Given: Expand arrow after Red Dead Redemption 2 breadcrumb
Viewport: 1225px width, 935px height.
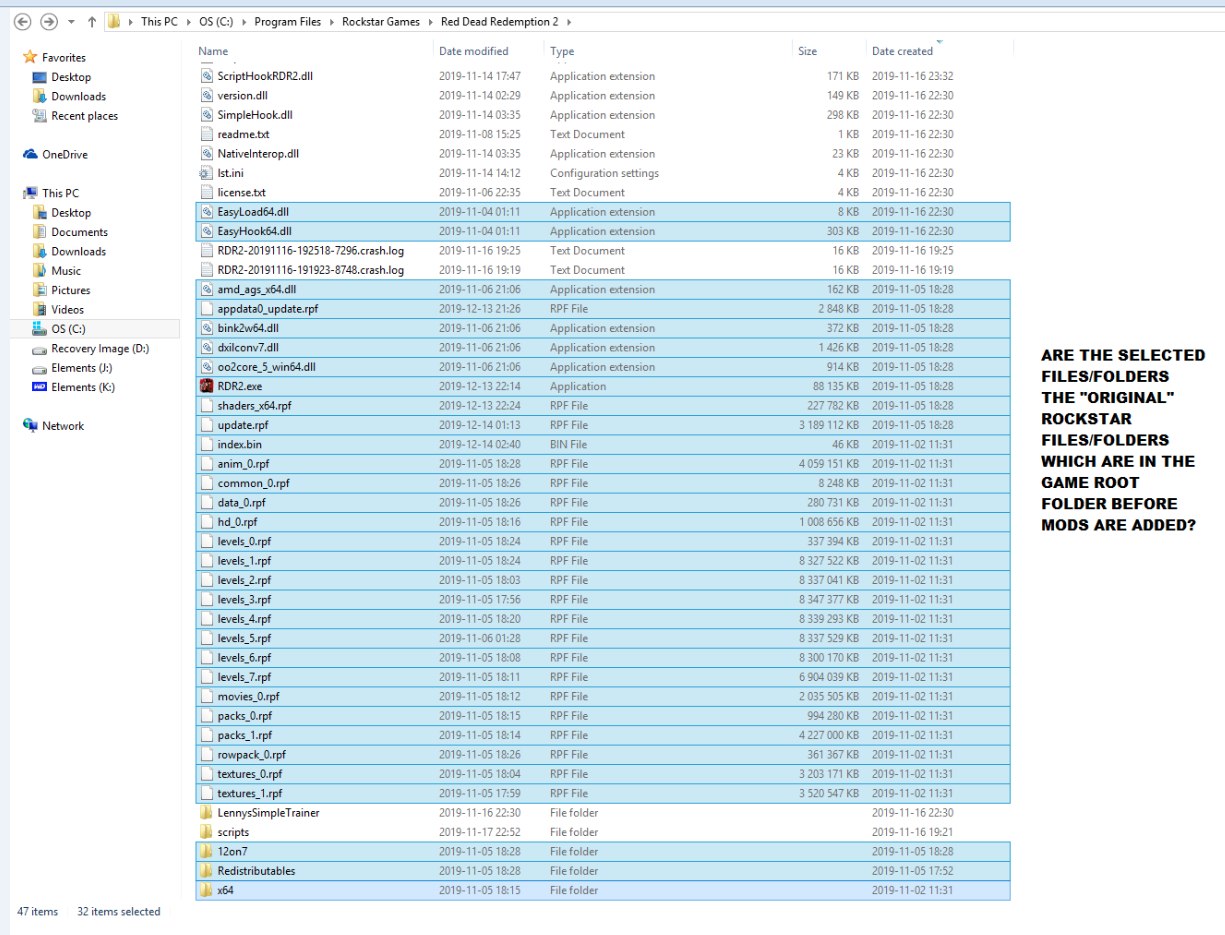Looking at the screenshot, I should 568,22.
